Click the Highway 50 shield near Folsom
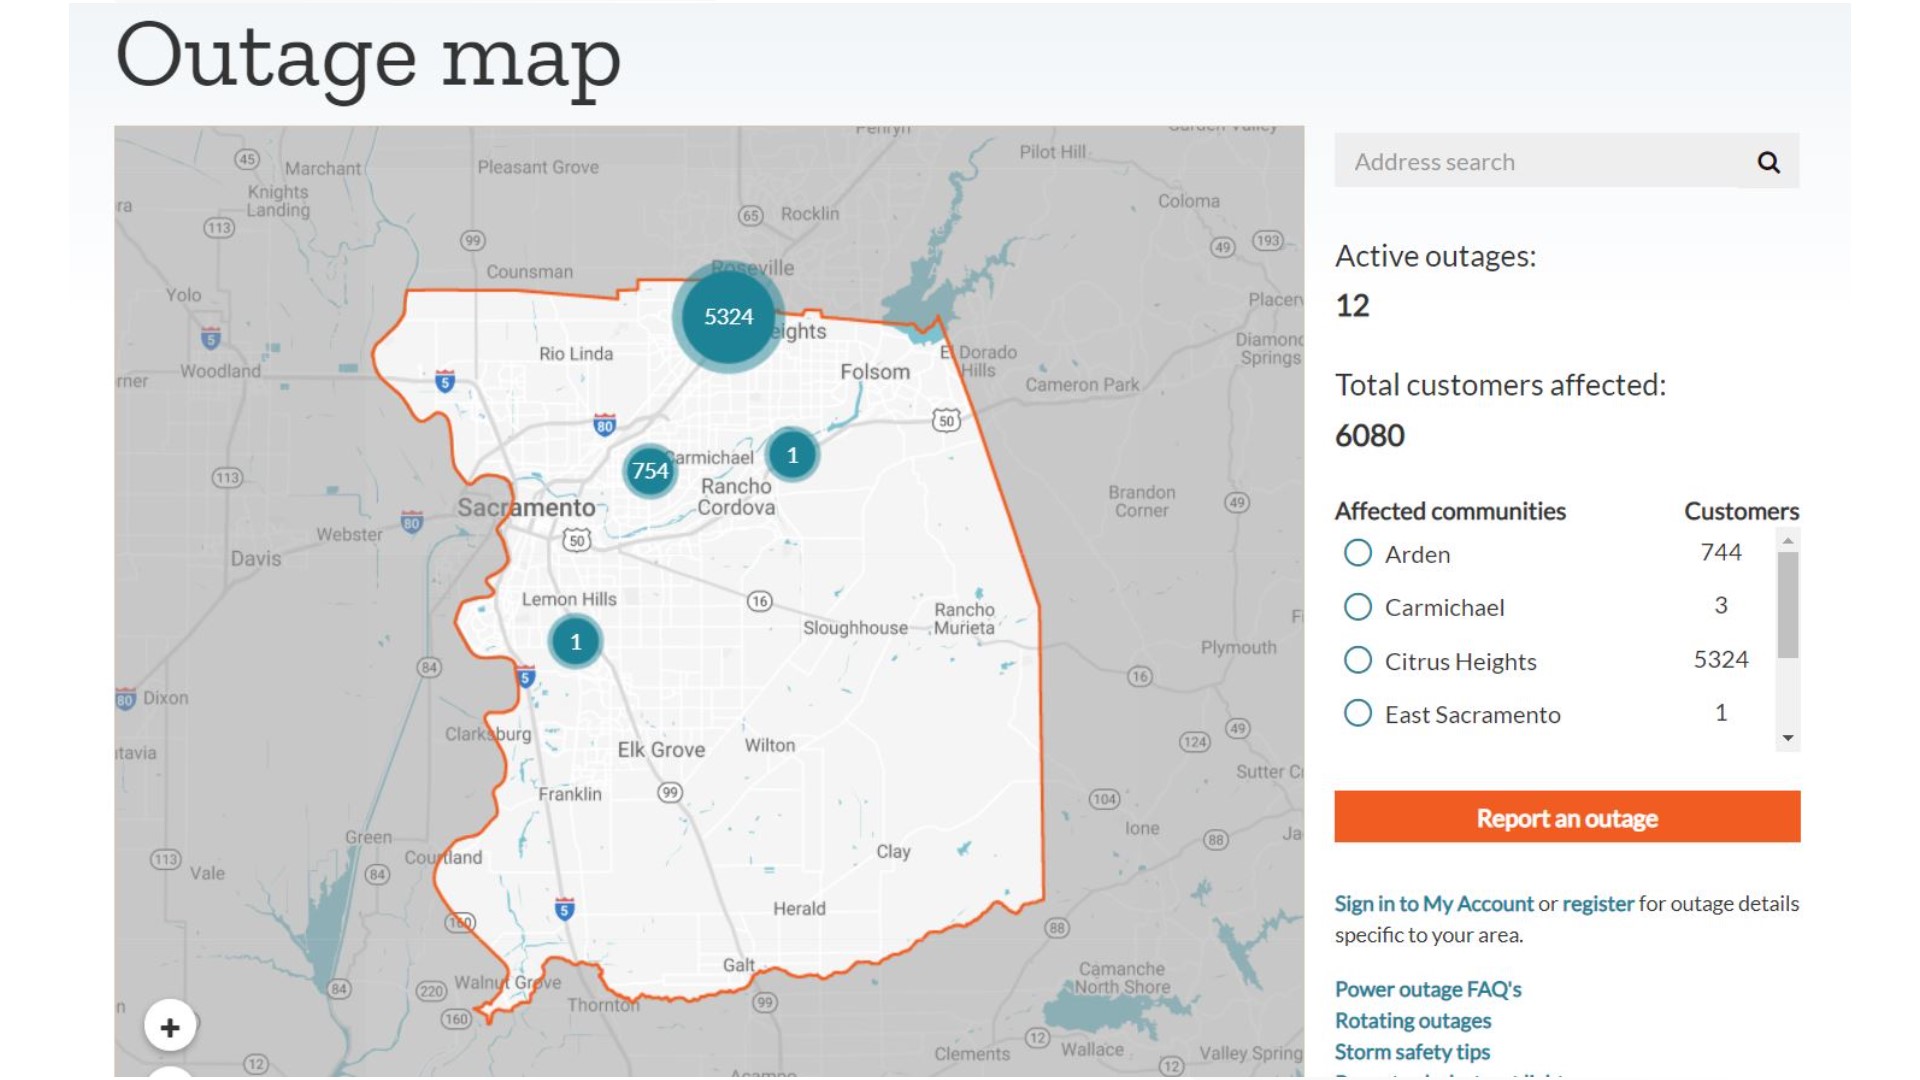 946,421
